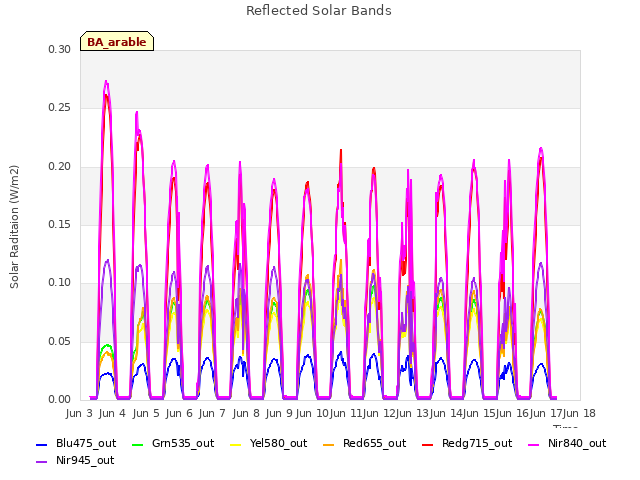
Task: Click the Jun 8 x-axis date label
Action: pos(246,413)
